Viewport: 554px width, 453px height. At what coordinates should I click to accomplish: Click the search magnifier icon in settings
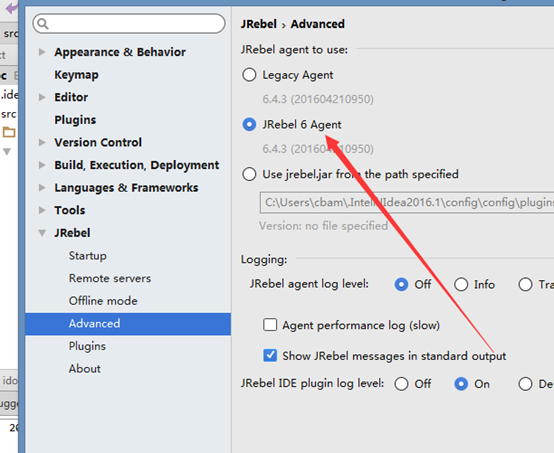pyautogui.click(x=43, y=24)
